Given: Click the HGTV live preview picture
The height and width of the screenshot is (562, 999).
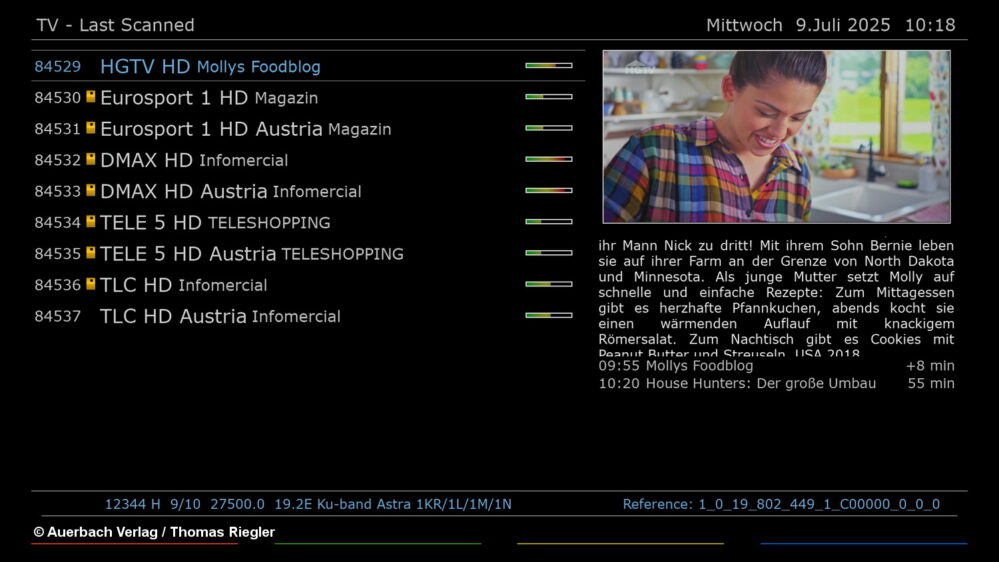Looking at the screenshot, I should (777, 137).
